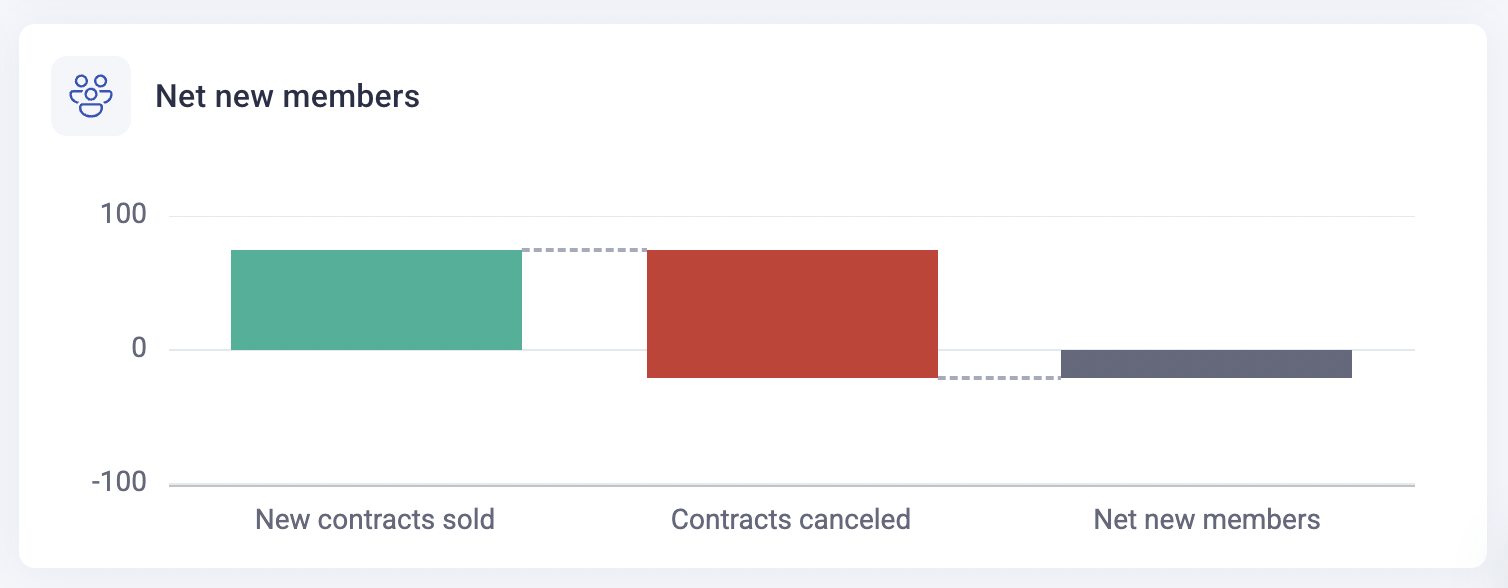Click empty card space right of the title
1508x588 pixels.
pos(900,97)
